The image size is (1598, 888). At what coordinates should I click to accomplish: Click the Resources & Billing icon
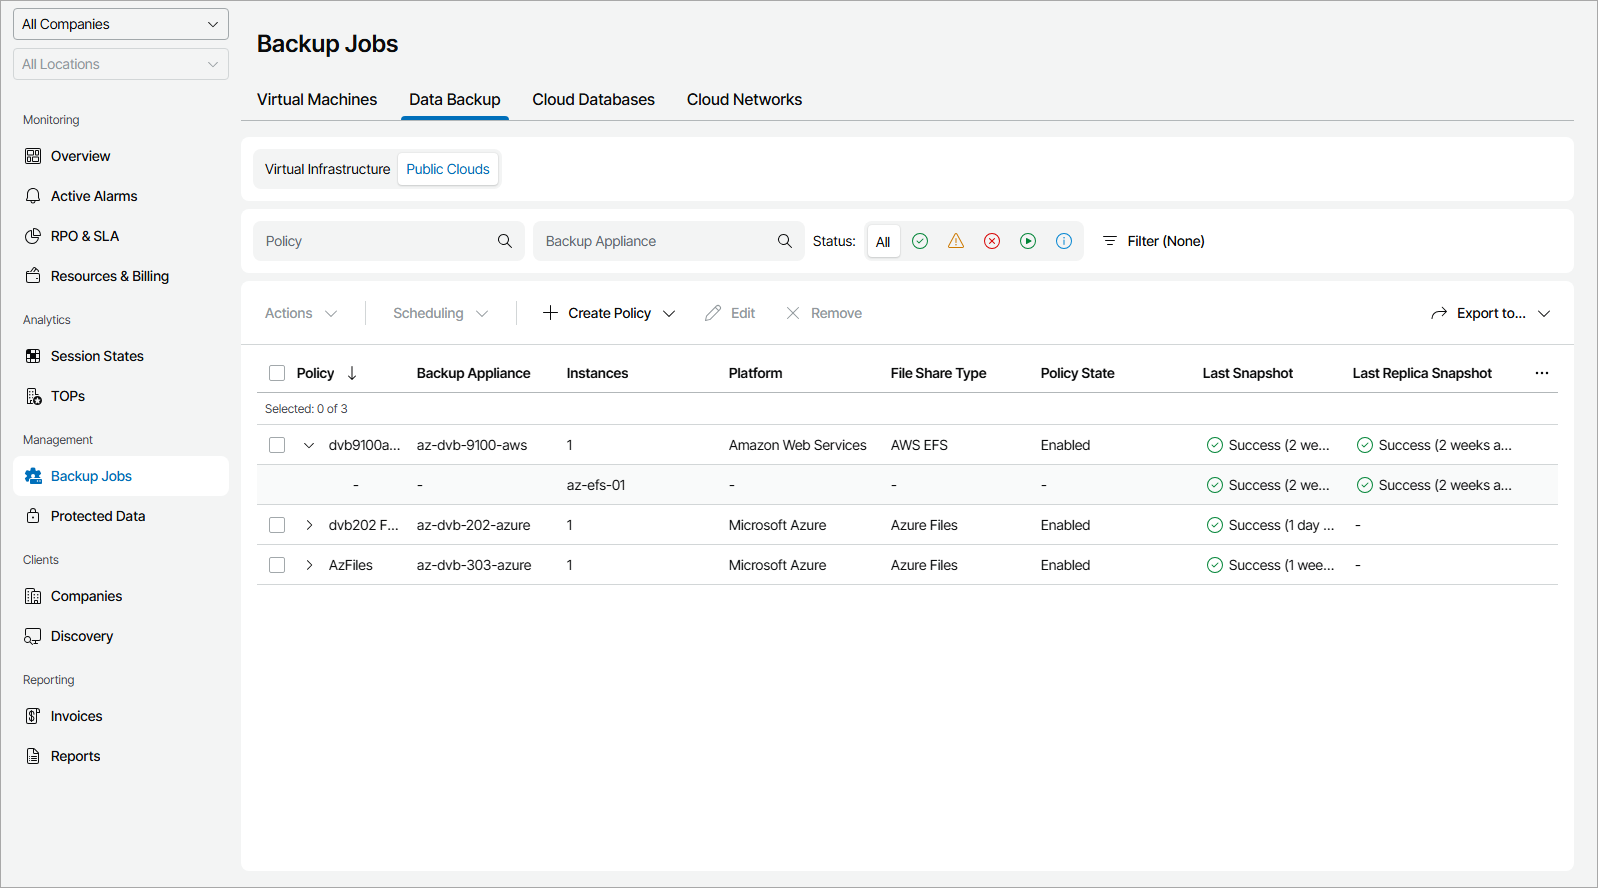tap(33, 276)
